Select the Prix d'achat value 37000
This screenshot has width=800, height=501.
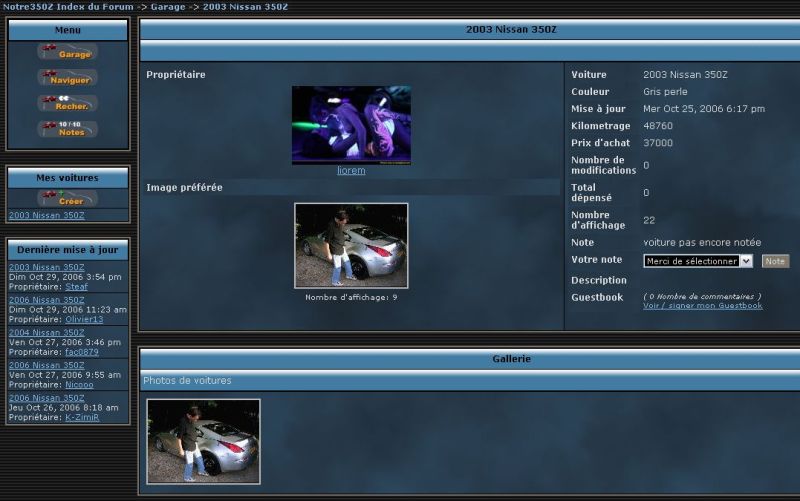[658, 143]
